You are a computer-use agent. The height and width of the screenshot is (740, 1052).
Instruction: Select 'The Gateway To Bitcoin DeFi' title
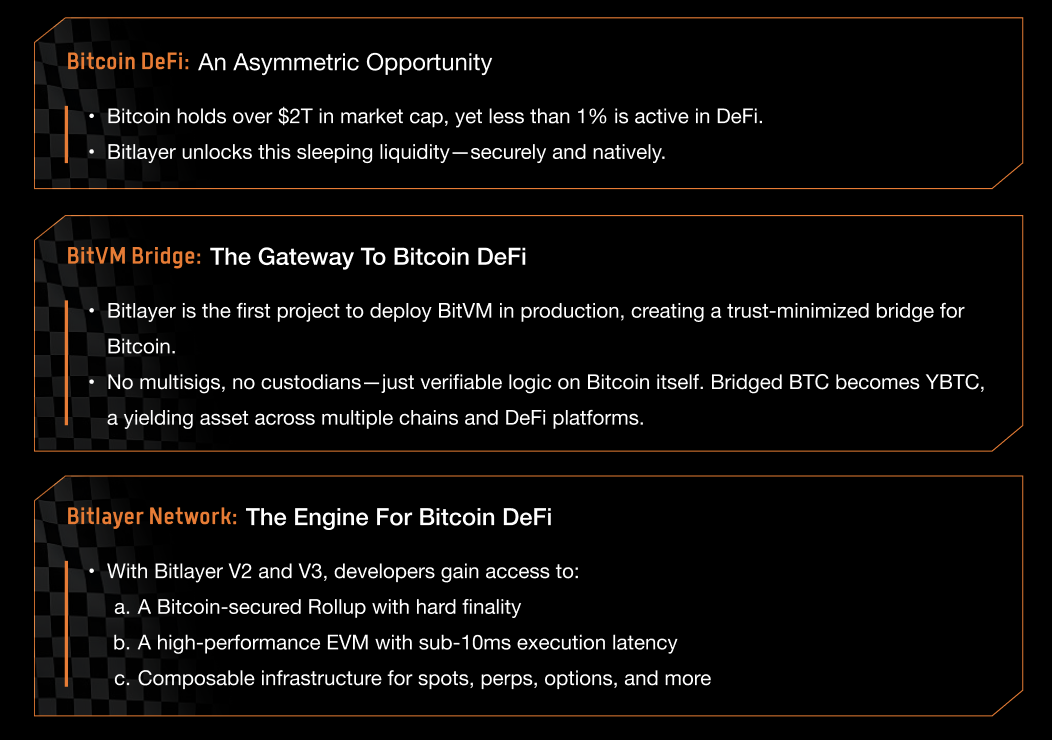(x=368, y=257)
